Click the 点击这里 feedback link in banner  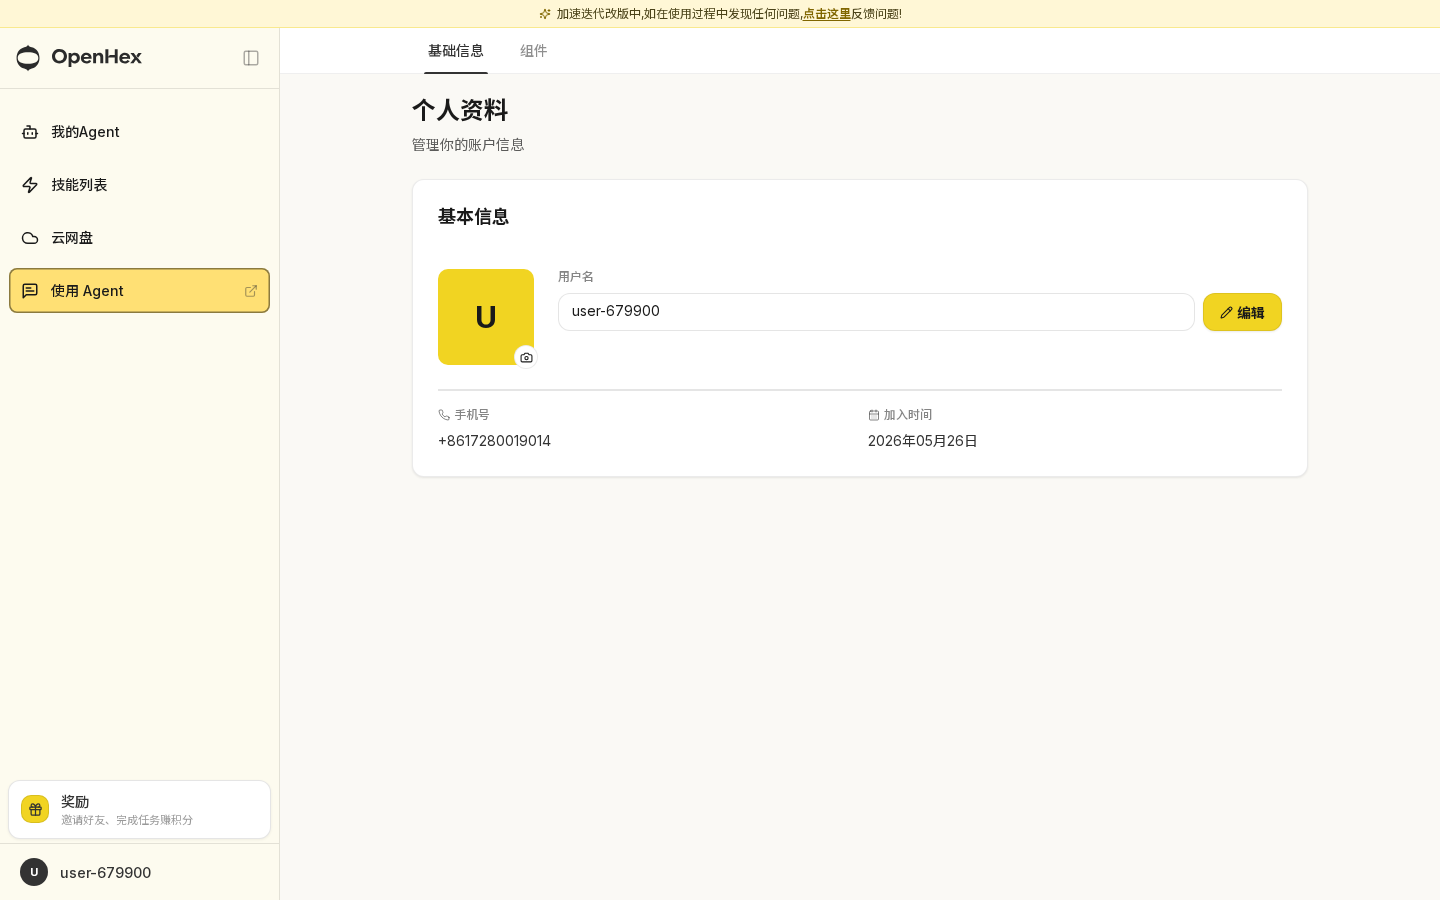(x=827, y=14)
